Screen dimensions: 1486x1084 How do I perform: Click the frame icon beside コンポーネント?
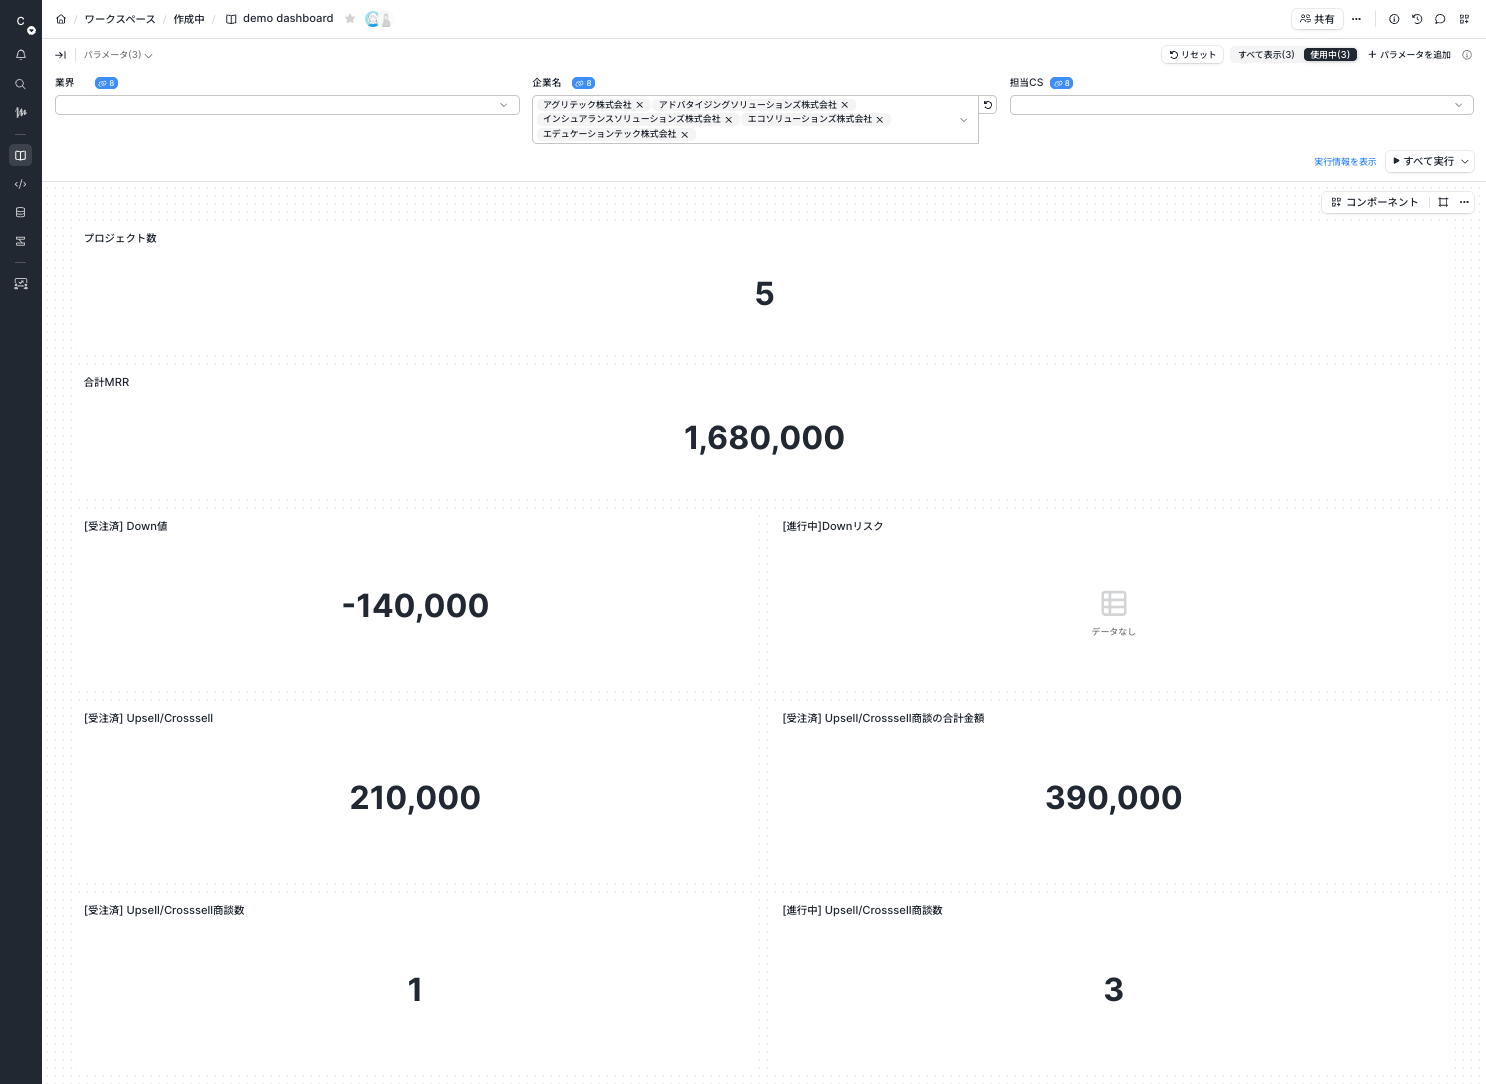pos(1443,202)
